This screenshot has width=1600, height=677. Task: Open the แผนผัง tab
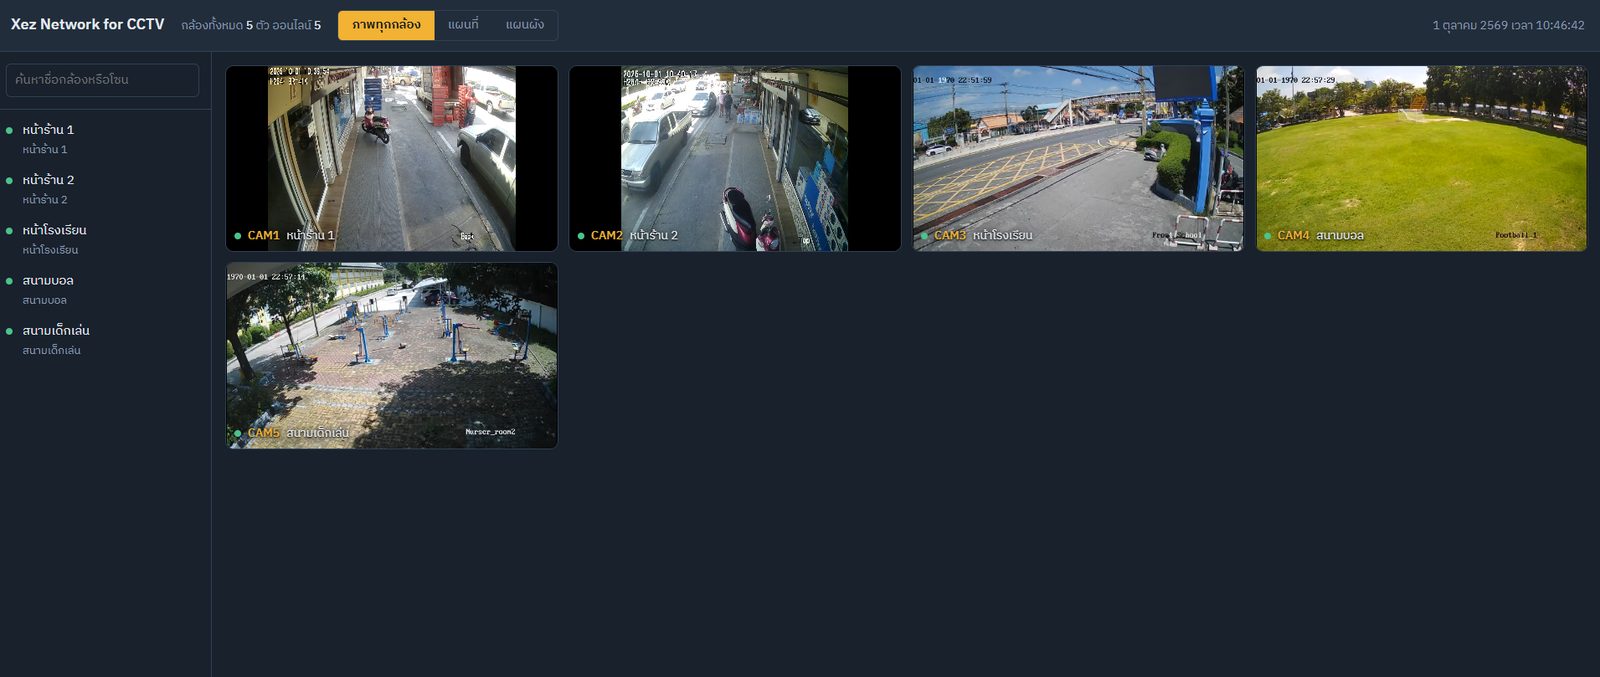(525, 25)
